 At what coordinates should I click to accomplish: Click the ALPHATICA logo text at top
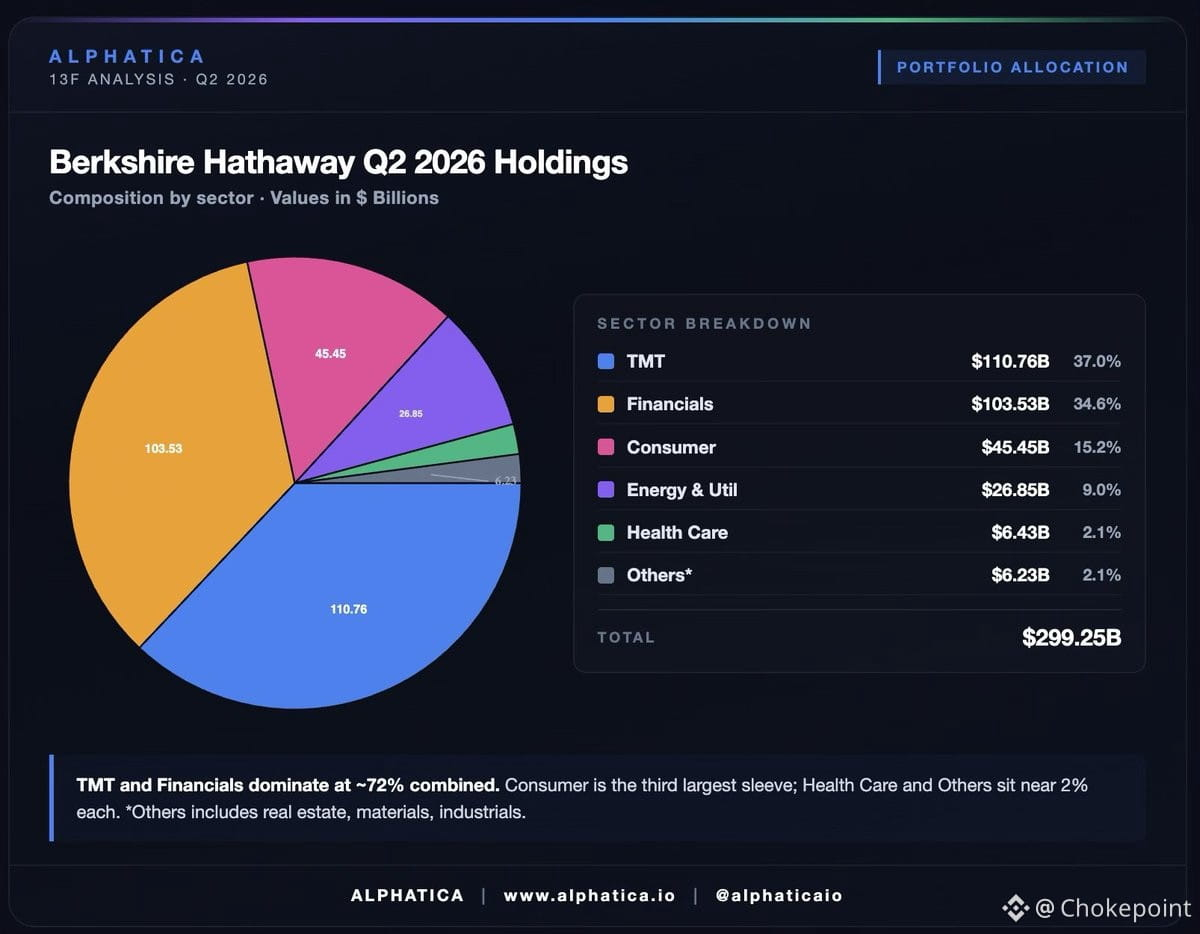(x=127, y=56)
